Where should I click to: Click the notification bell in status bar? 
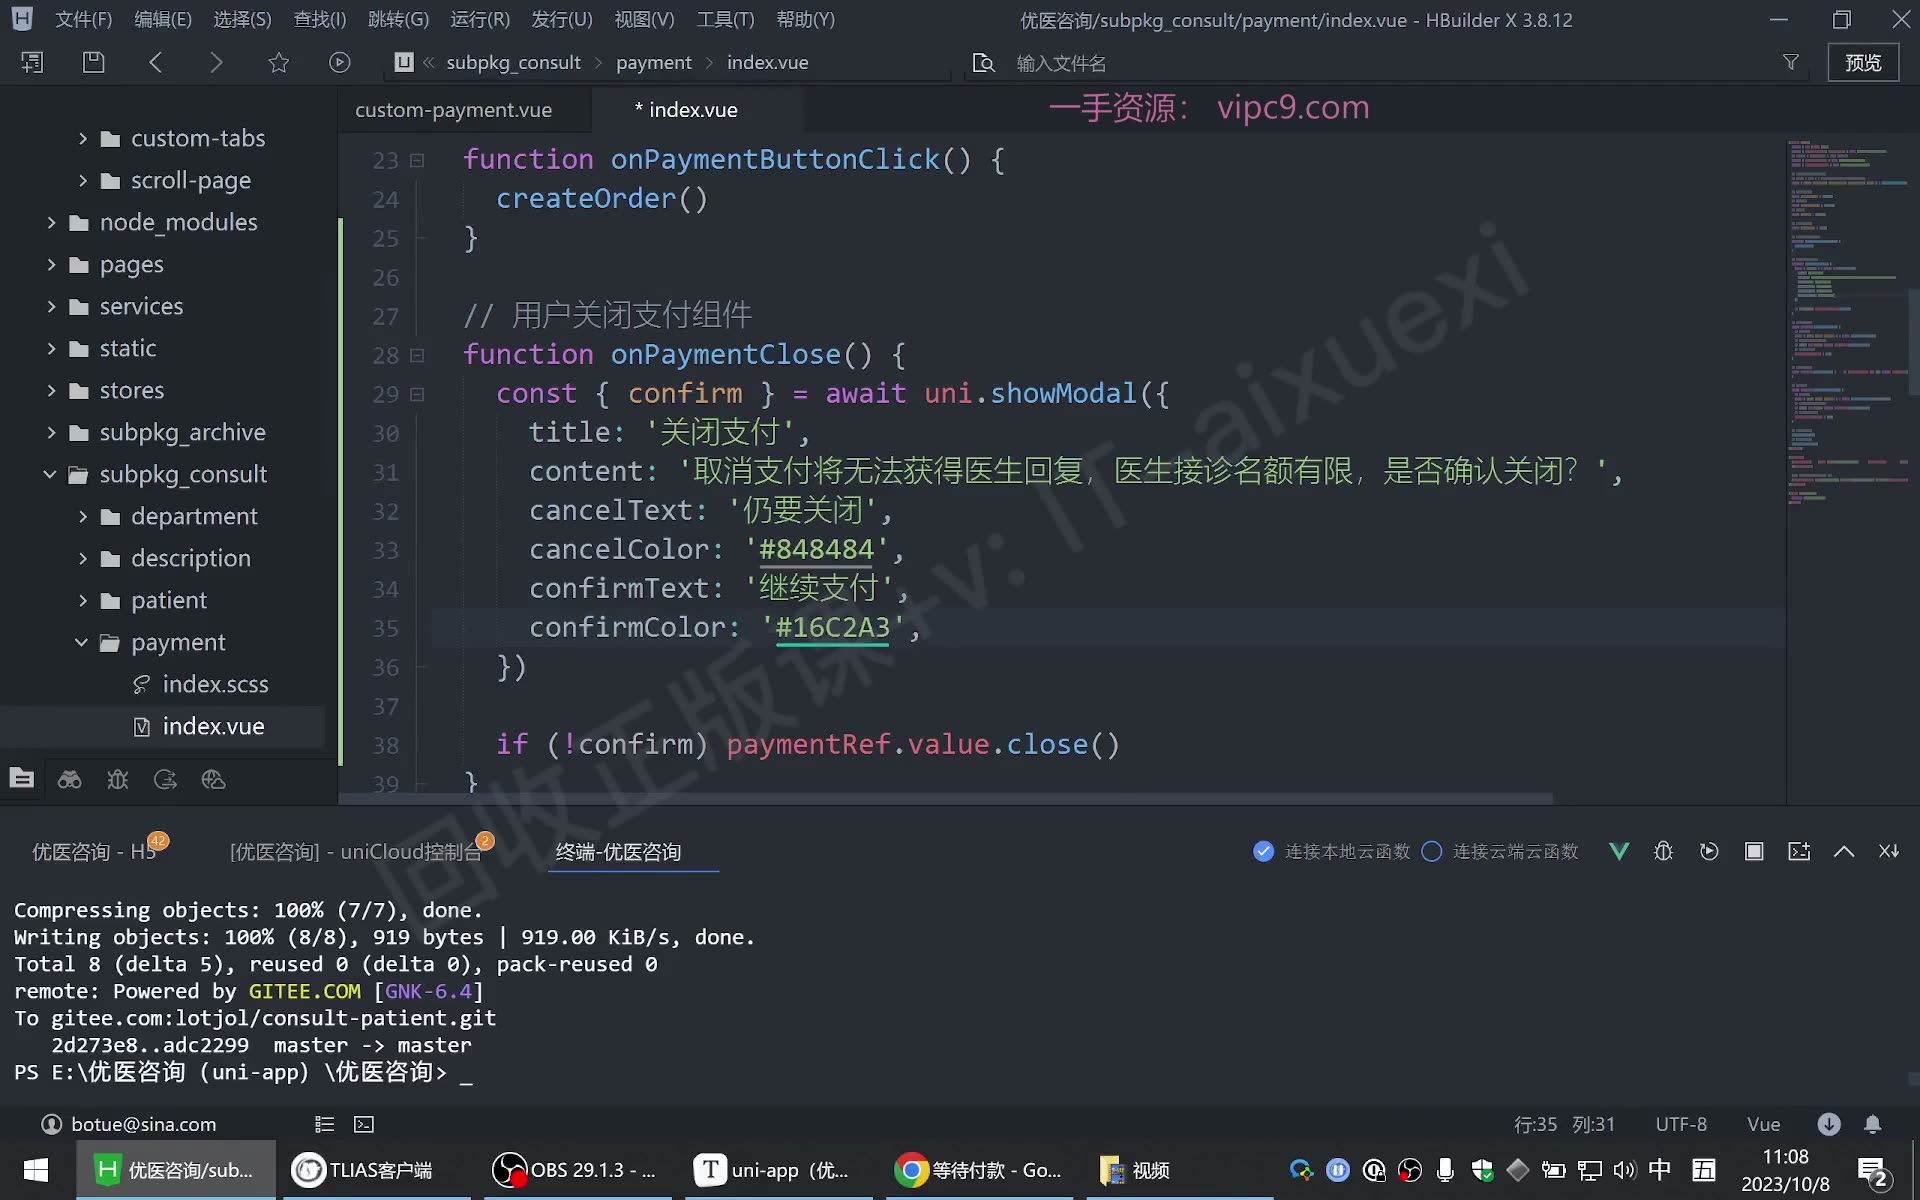point(1873,1124)
